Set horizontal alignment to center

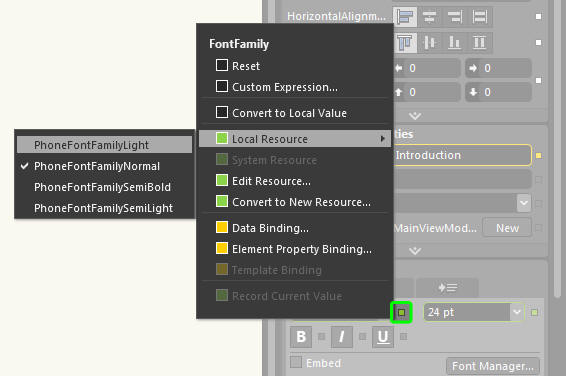pyautogui.click(x=430, y=17)
